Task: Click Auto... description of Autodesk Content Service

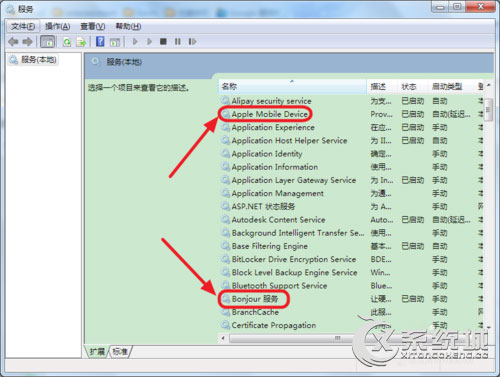Action: coord(382,220)
